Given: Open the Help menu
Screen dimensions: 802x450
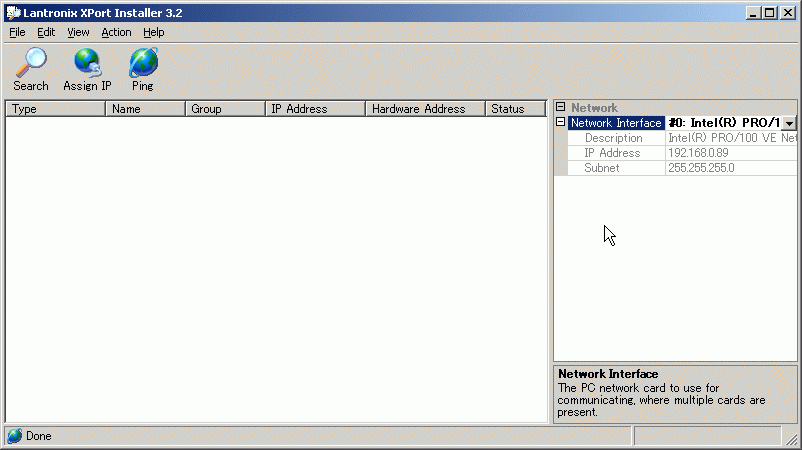Looking at the screenshot, I should pyautogui.click(x=153, y=32).
